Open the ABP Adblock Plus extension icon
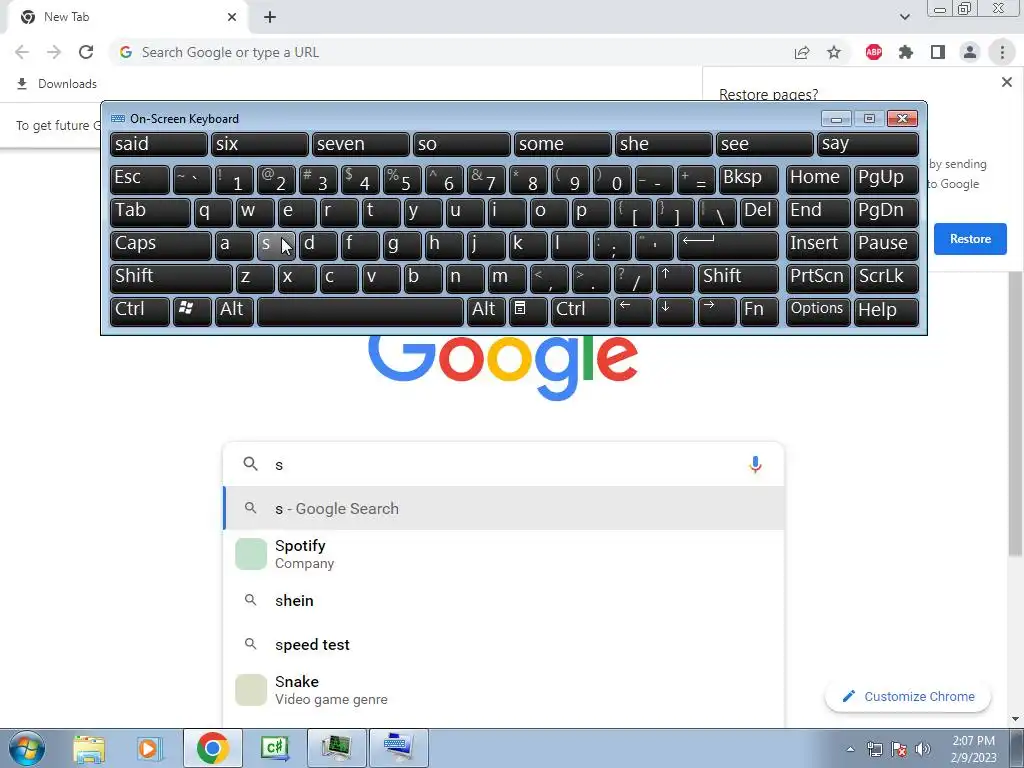Image resolution: width=1024 pixels, height=768 pixels. pyautogui.click(x=874, y=52)
